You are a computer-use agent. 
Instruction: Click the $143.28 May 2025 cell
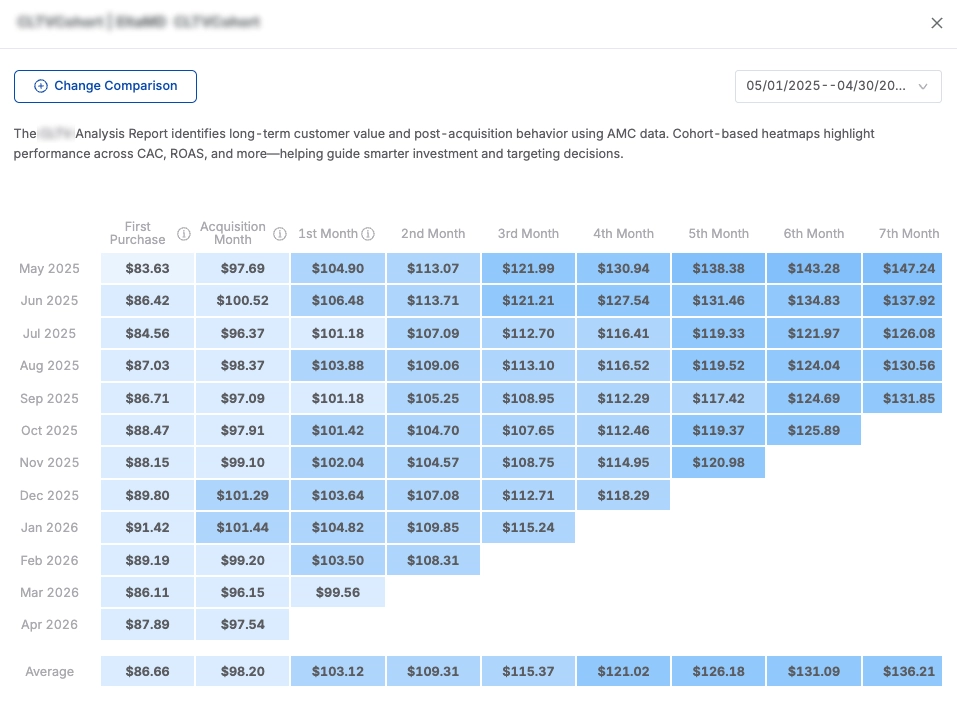tap(814, 268)
